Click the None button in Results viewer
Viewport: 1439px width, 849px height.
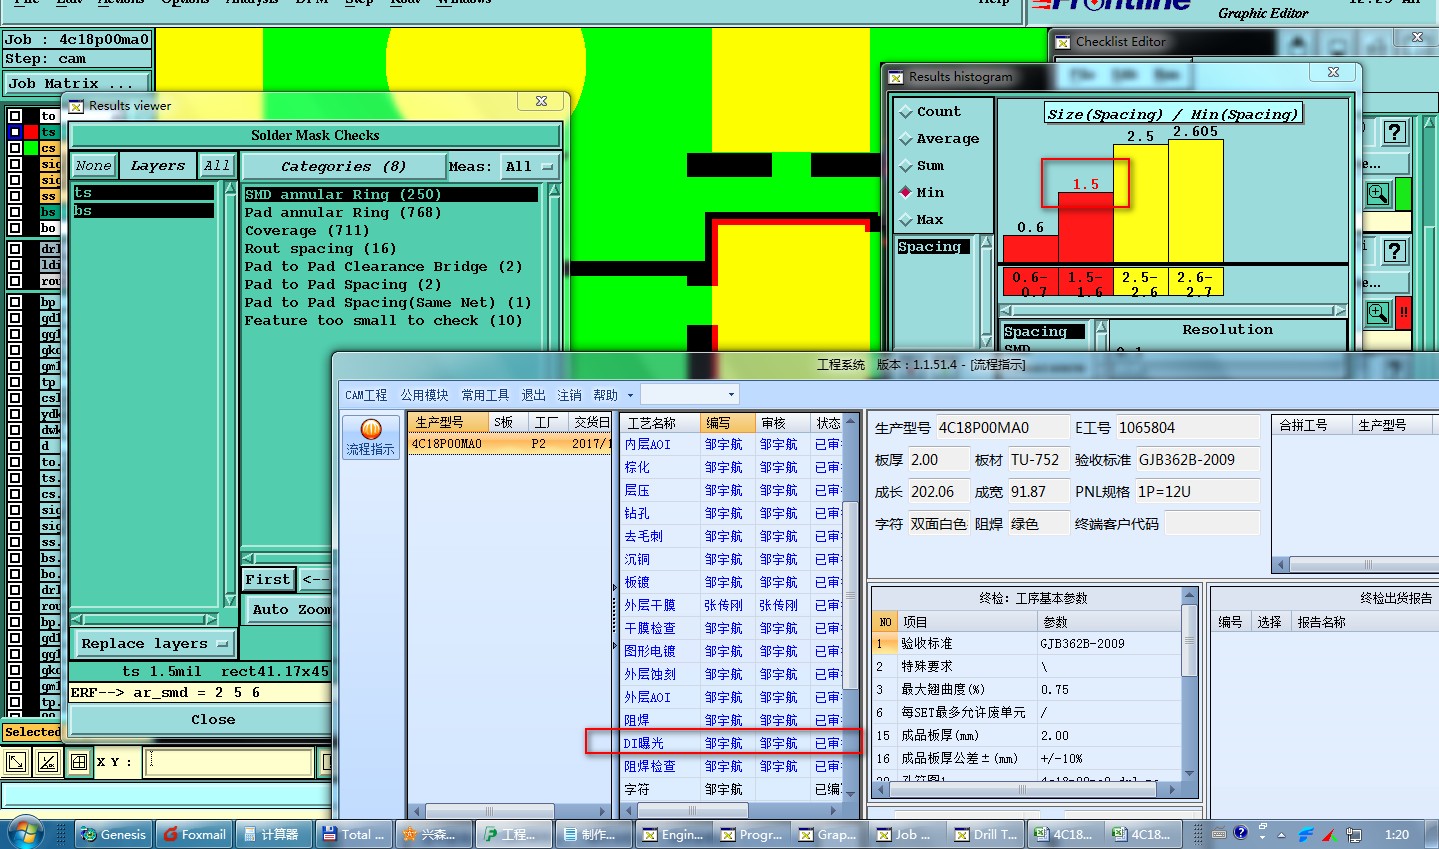[93, 166]
